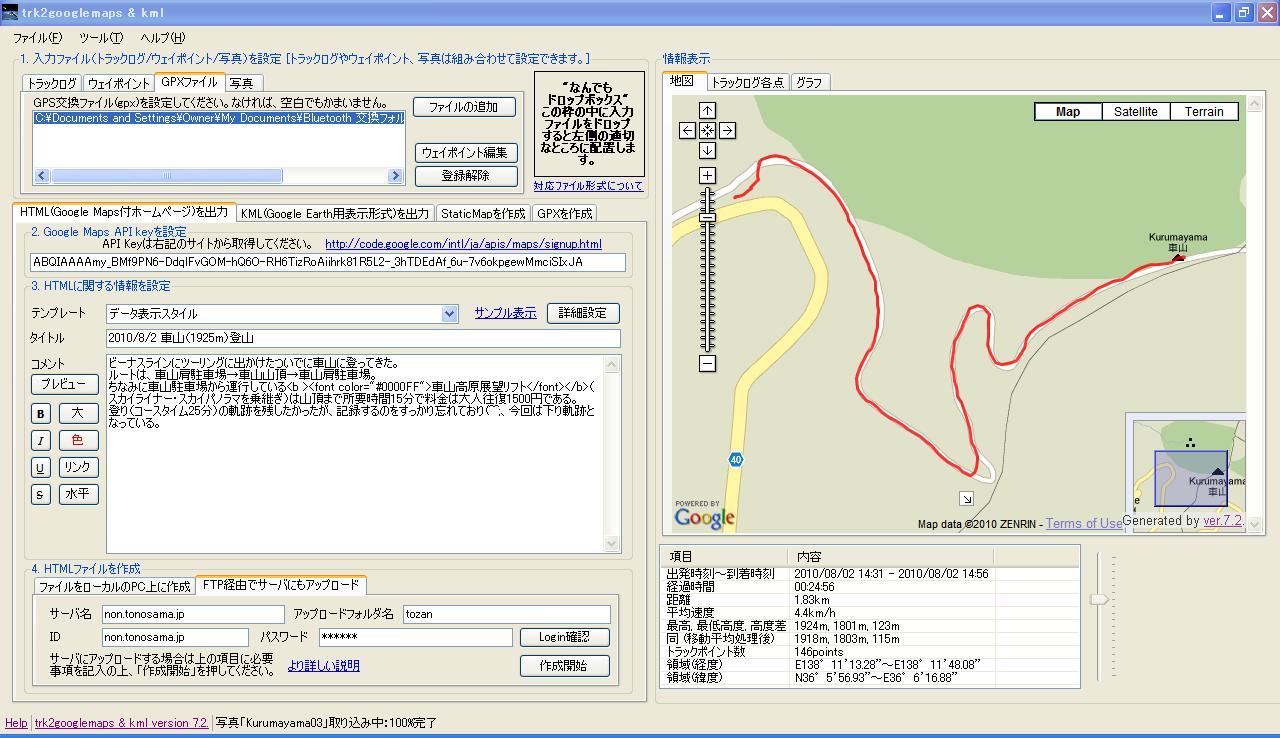Screen dimensions: 1280x738
Task: Pan the map left with arrow button
Action: coord(687,130)
